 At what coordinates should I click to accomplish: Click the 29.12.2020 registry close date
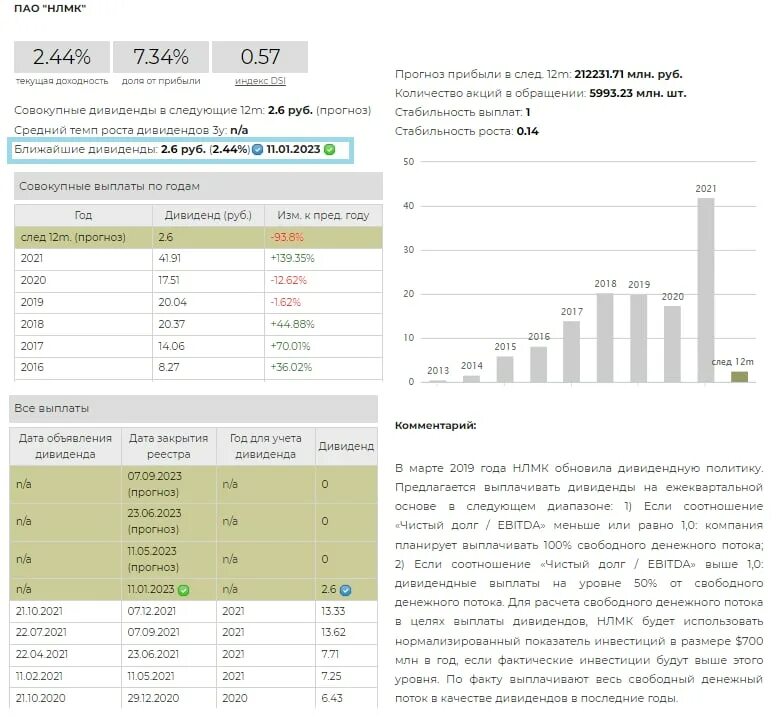[x=153, y=698]
